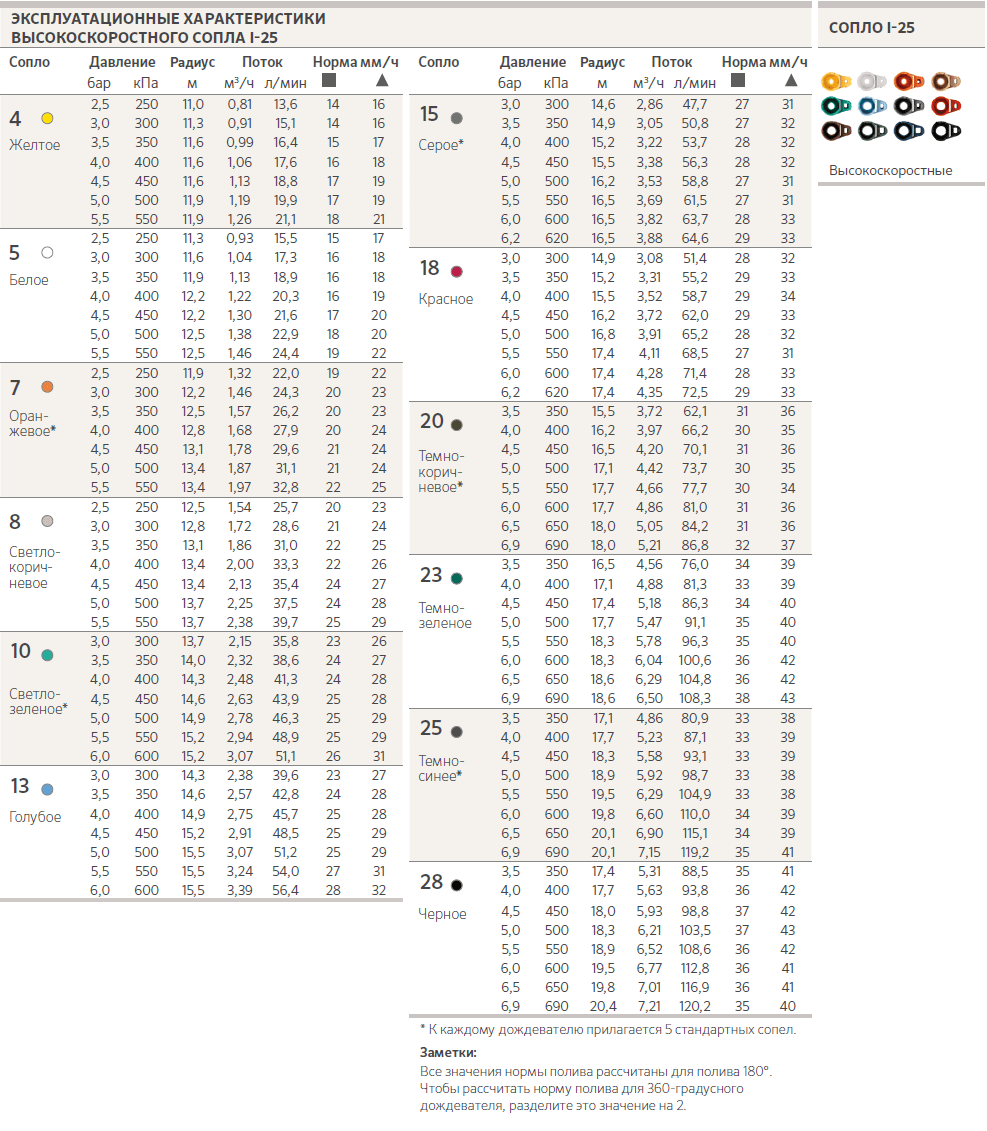Click the dark green nozzle image

coord(872,131)
